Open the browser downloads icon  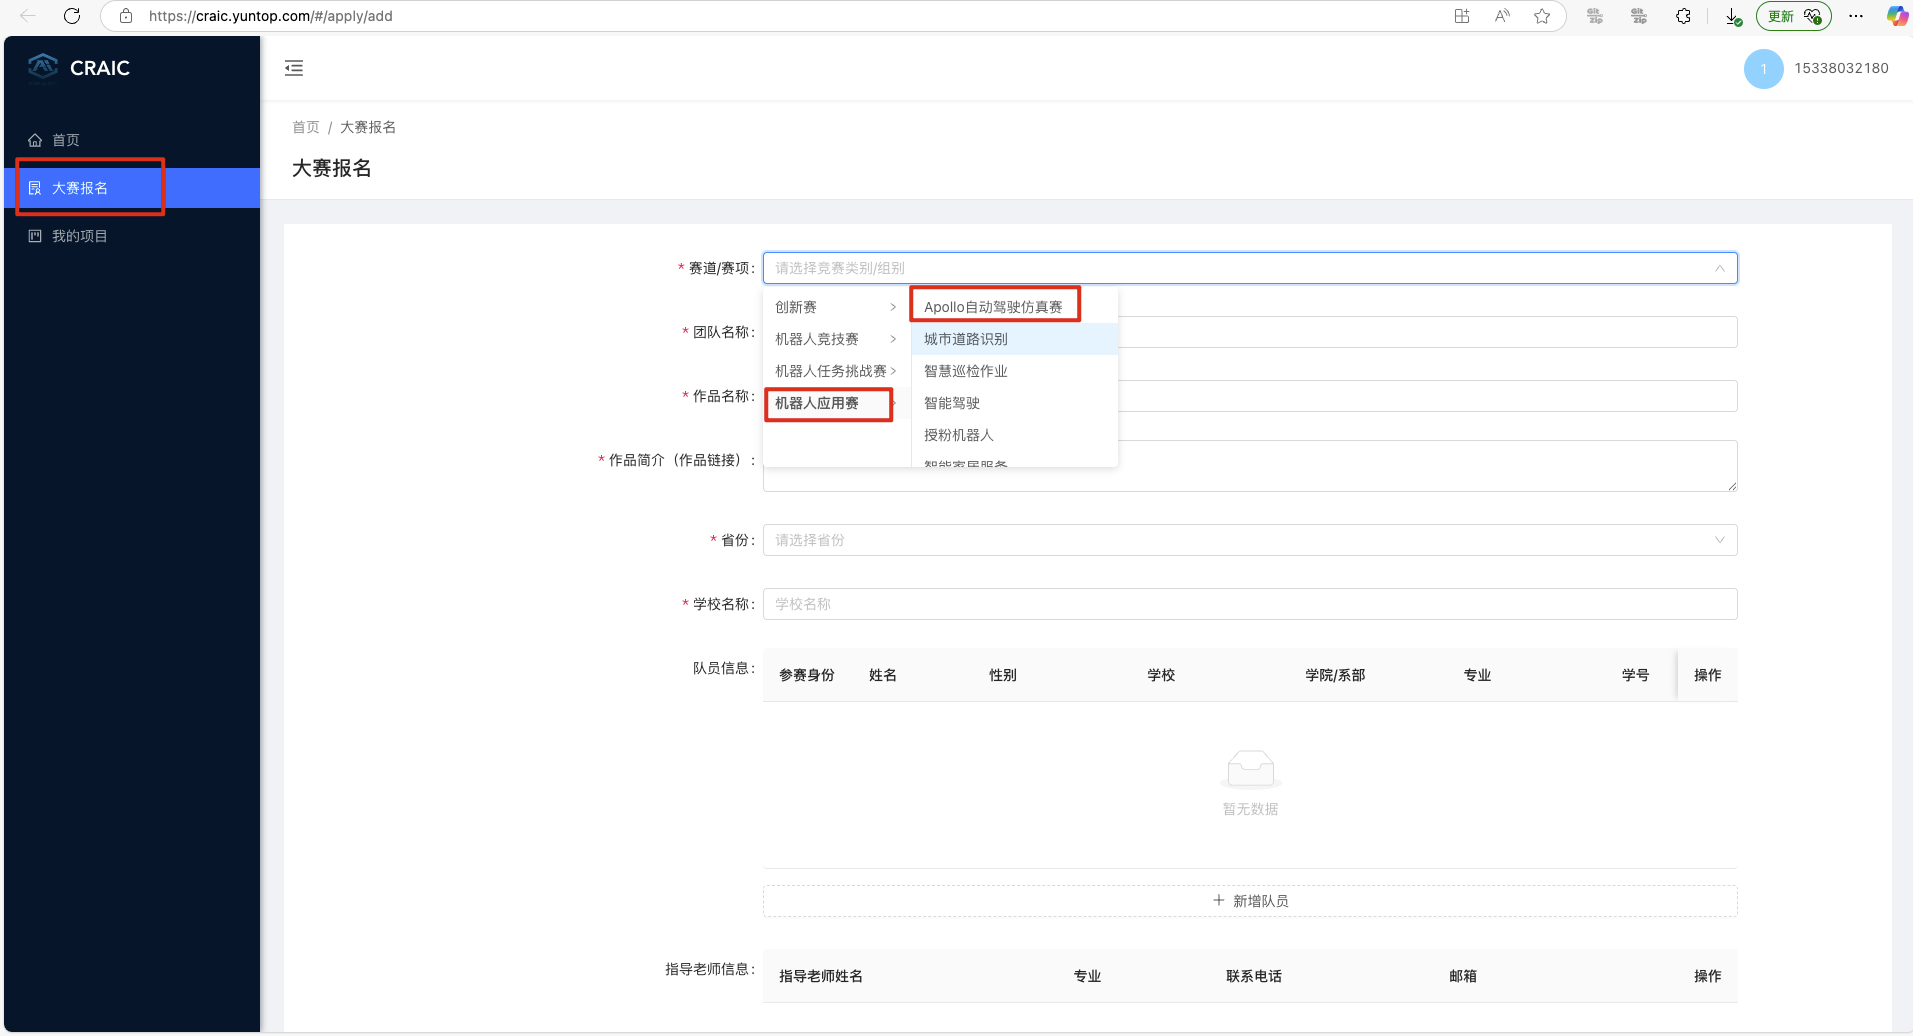(x=1733, y=16)
